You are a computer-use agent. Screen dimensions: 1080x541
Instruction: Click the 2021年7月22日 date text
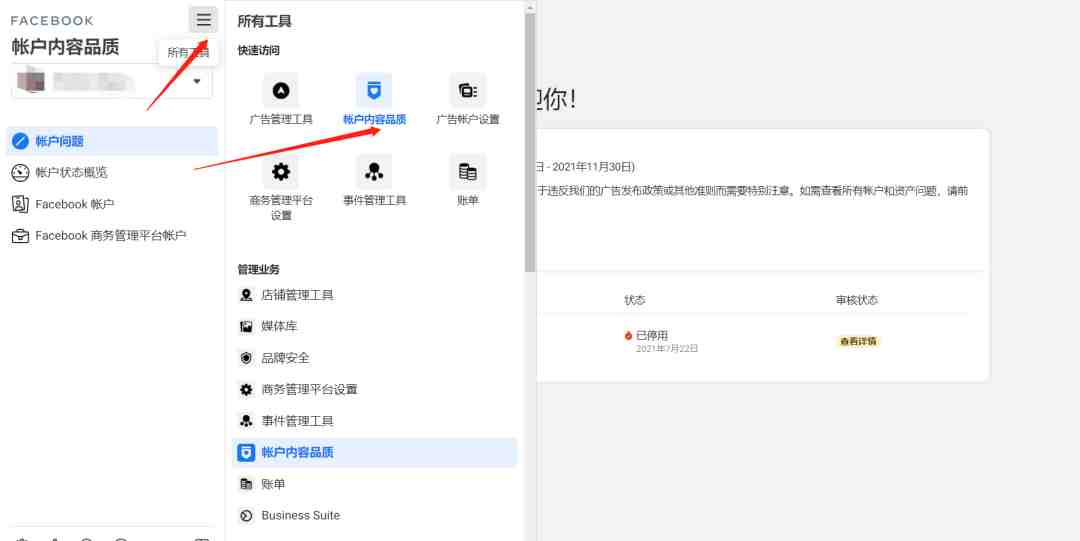(x=667, y=349)
